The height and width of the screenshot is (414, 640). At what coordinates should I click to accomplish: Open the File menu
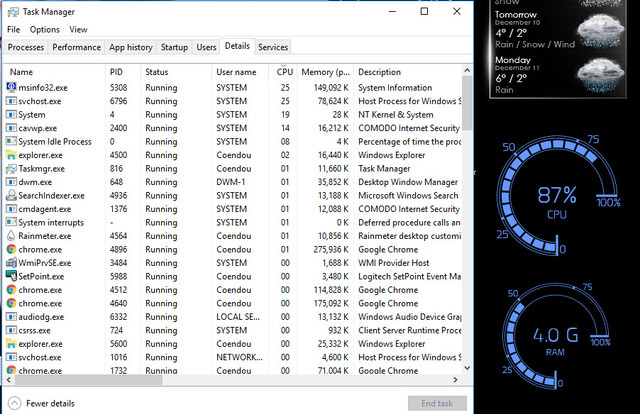(13, 29)
